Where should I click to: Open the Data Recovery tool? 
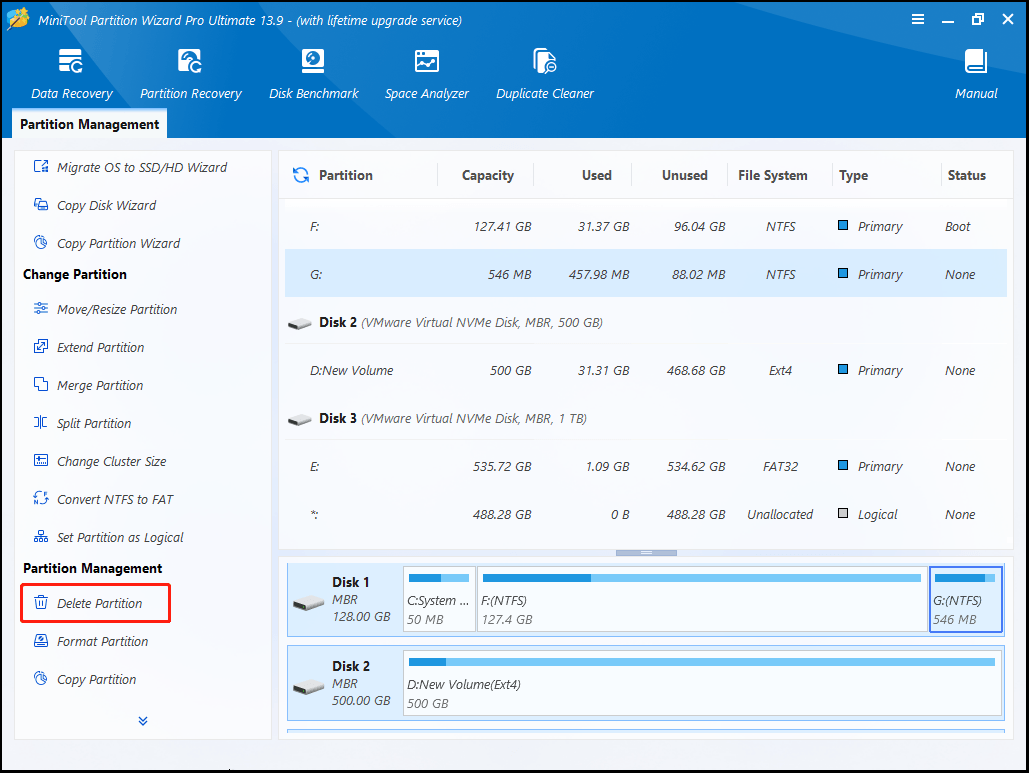click(71, 73)
